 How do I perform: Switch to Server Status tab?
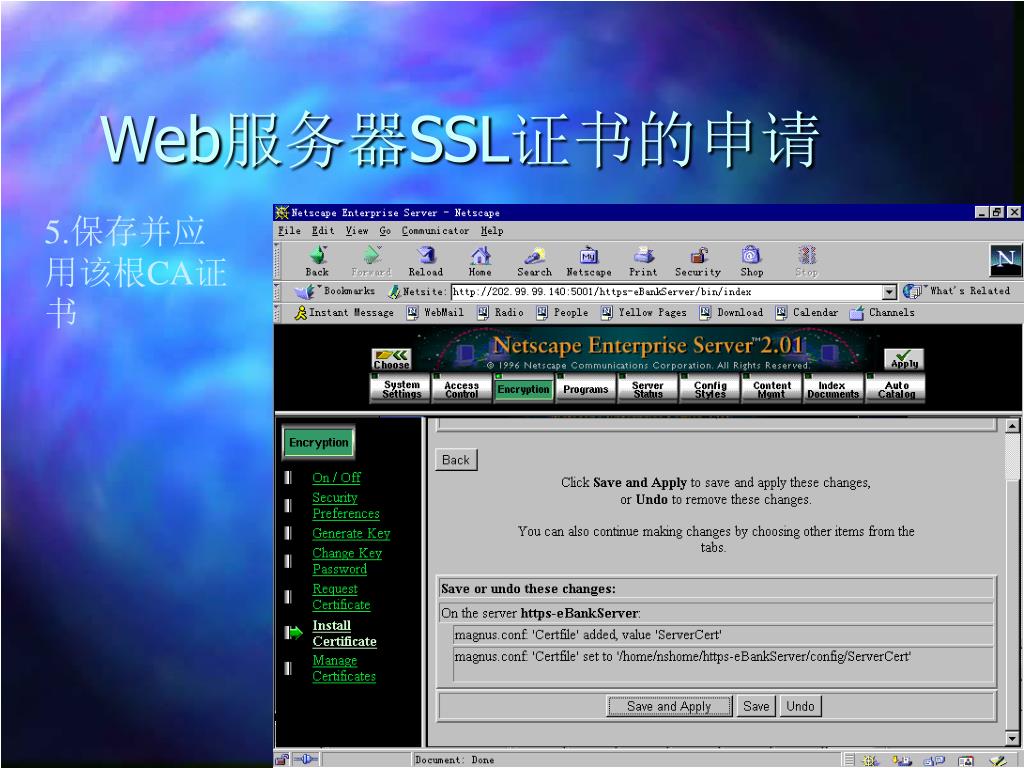[648, 389]
